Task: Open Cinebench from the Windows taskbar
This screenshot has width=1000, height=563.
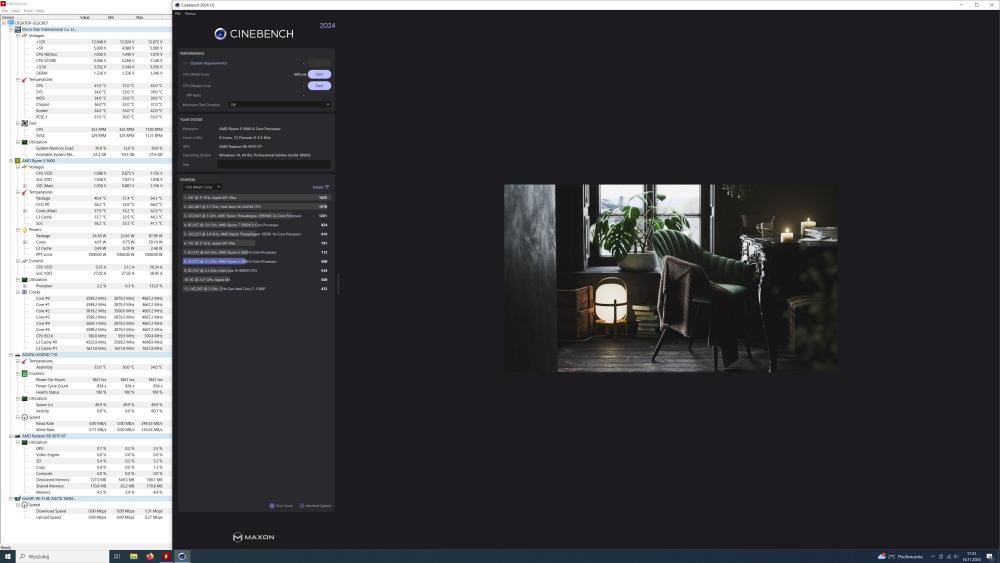Action: (x=183, y=555)
